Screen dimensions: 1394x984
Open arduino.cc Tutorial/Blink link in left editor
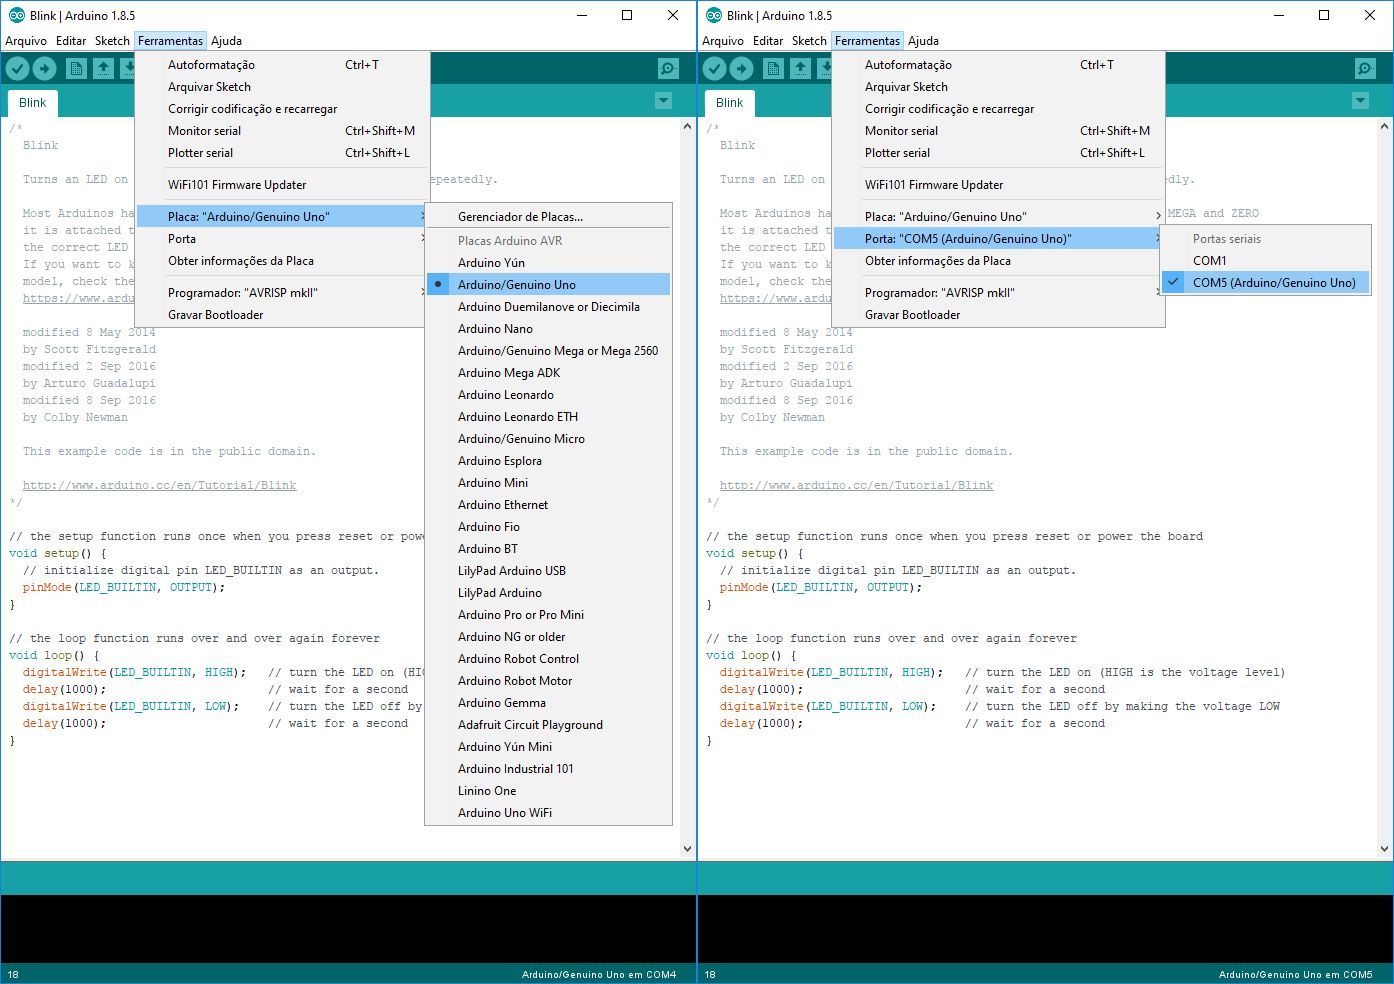point(160,485)
